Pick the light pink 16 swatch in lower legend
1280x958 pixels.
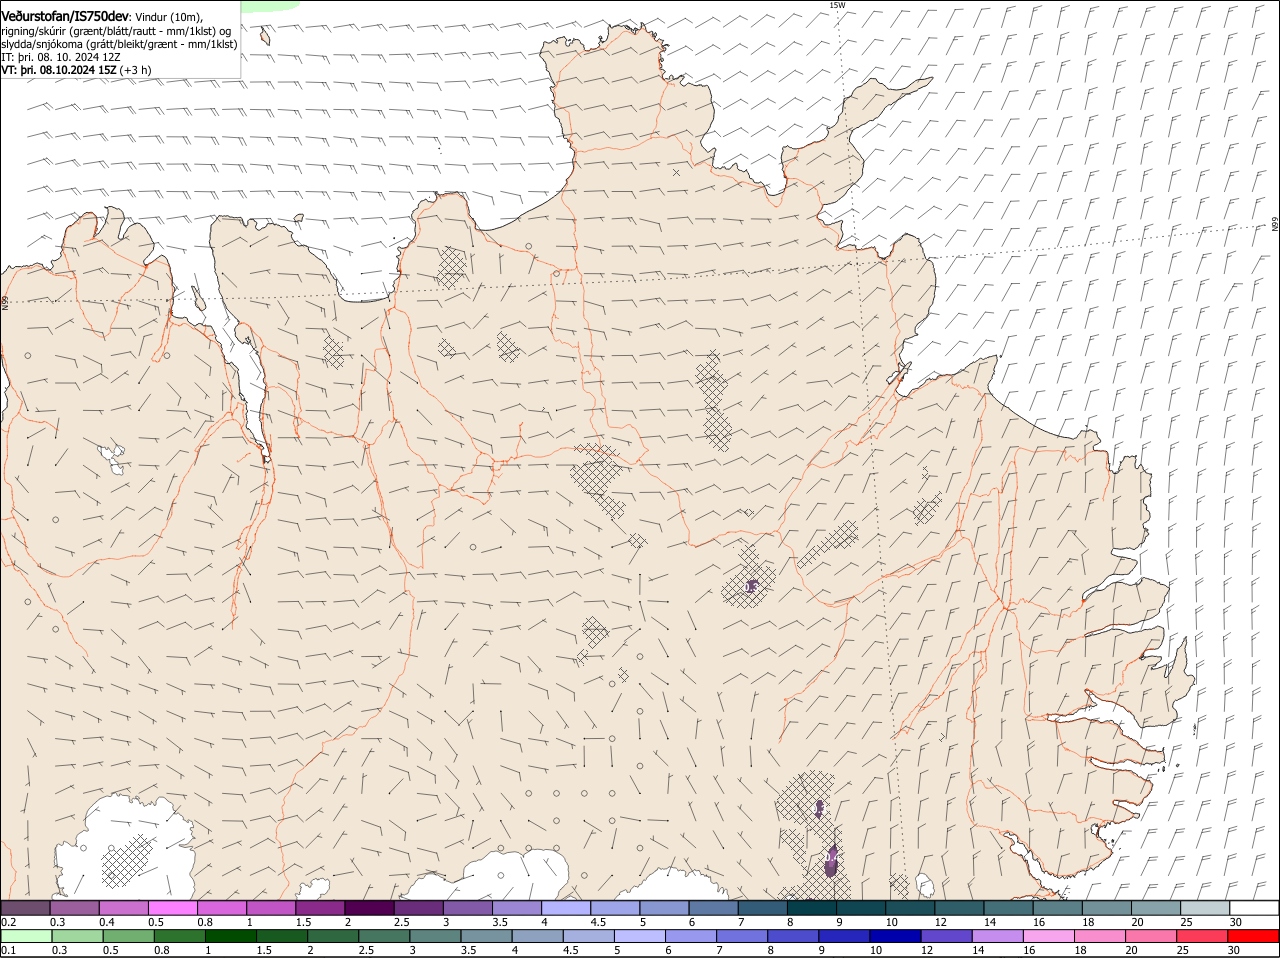point(1049,936)
